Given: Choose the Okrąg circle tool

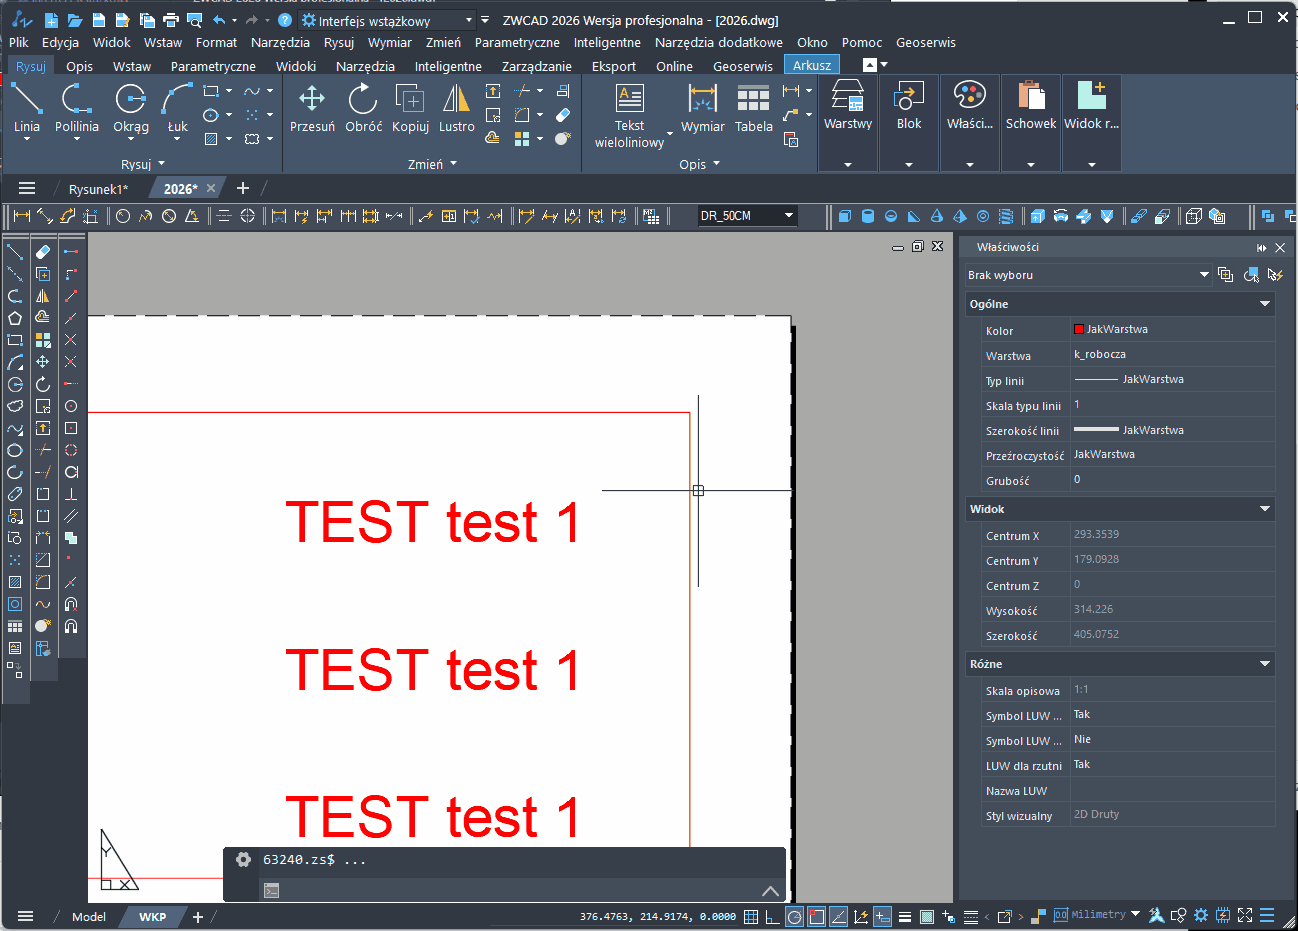Looking at the screenshot, I should click(x=130, y=108).
